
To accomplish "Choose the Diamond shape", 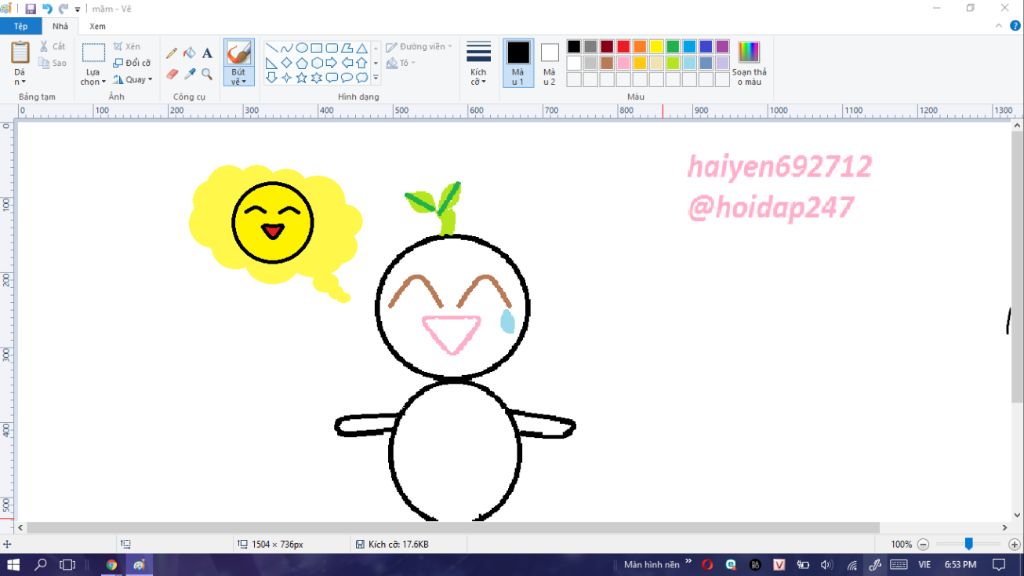I will (x=287, y=63).
